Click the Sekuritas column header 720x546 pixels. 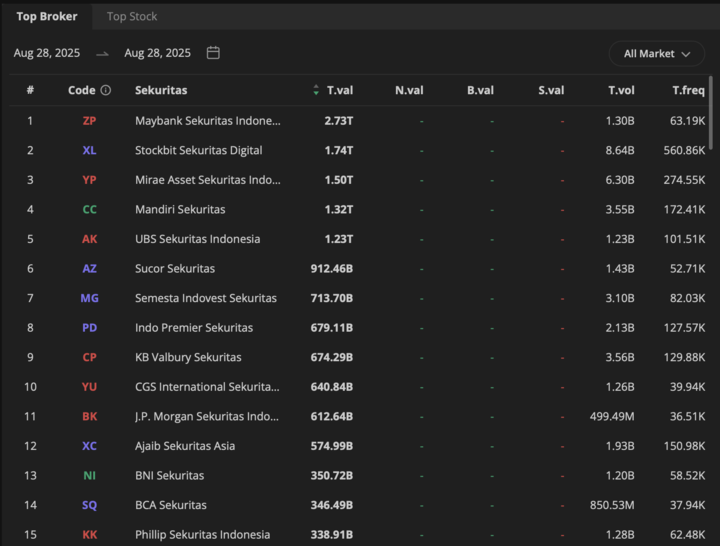click(161, 90)
